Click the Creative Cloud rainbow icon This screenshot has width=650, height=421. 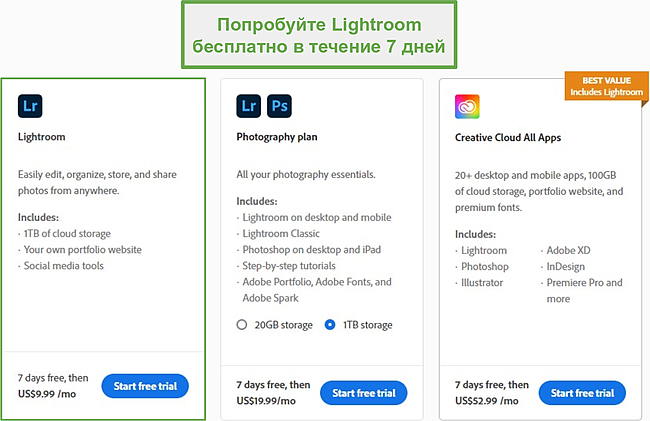(x=467, y=106)
